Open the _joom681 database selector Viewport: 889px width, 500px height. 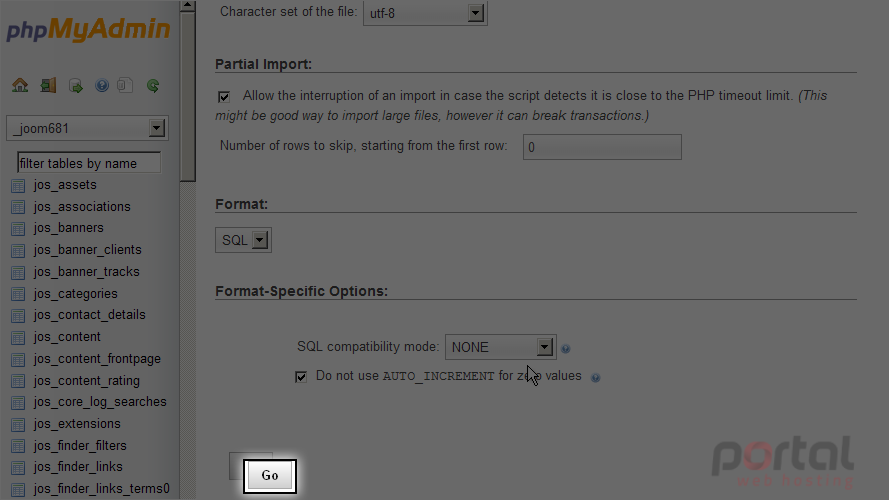[87, 128]
